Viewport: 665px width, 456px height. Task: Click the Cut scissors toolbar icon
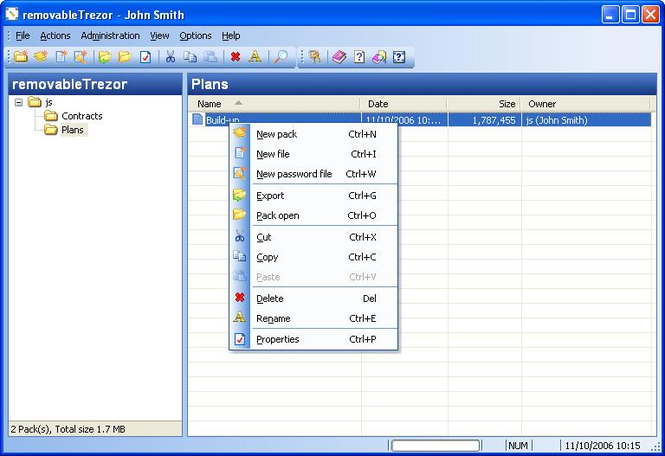coord(170,56)
